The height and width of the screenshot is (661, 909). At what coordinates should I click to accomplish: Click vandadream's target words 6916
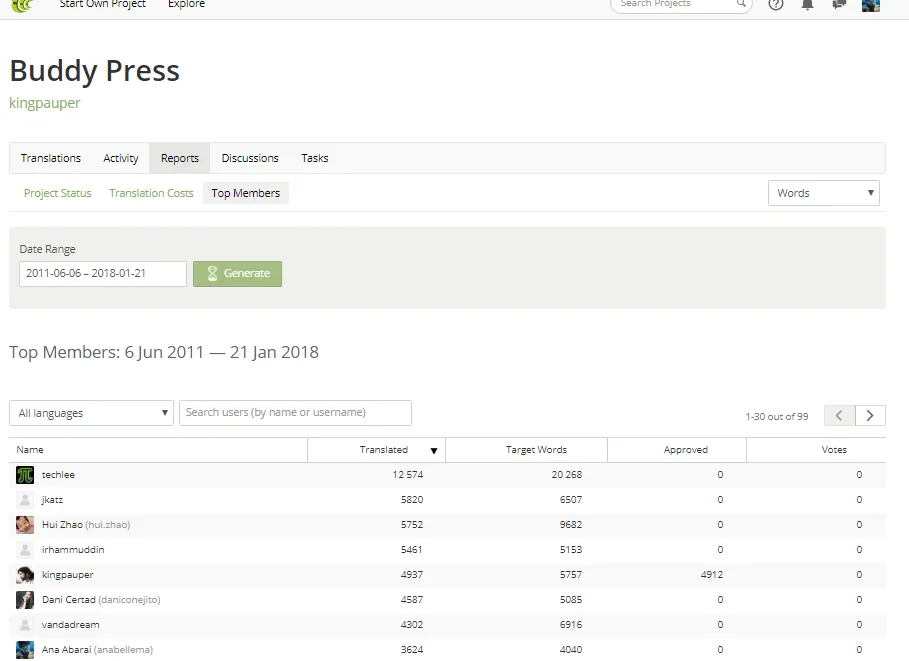[571, 624]
